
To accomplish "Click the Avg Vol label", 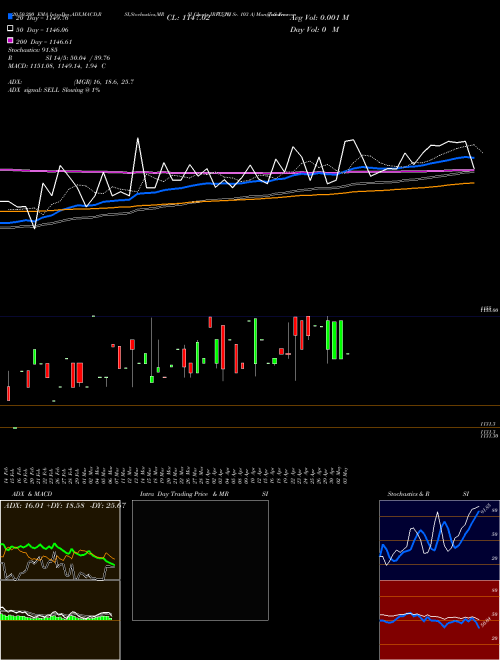I will tap(320, 18).
